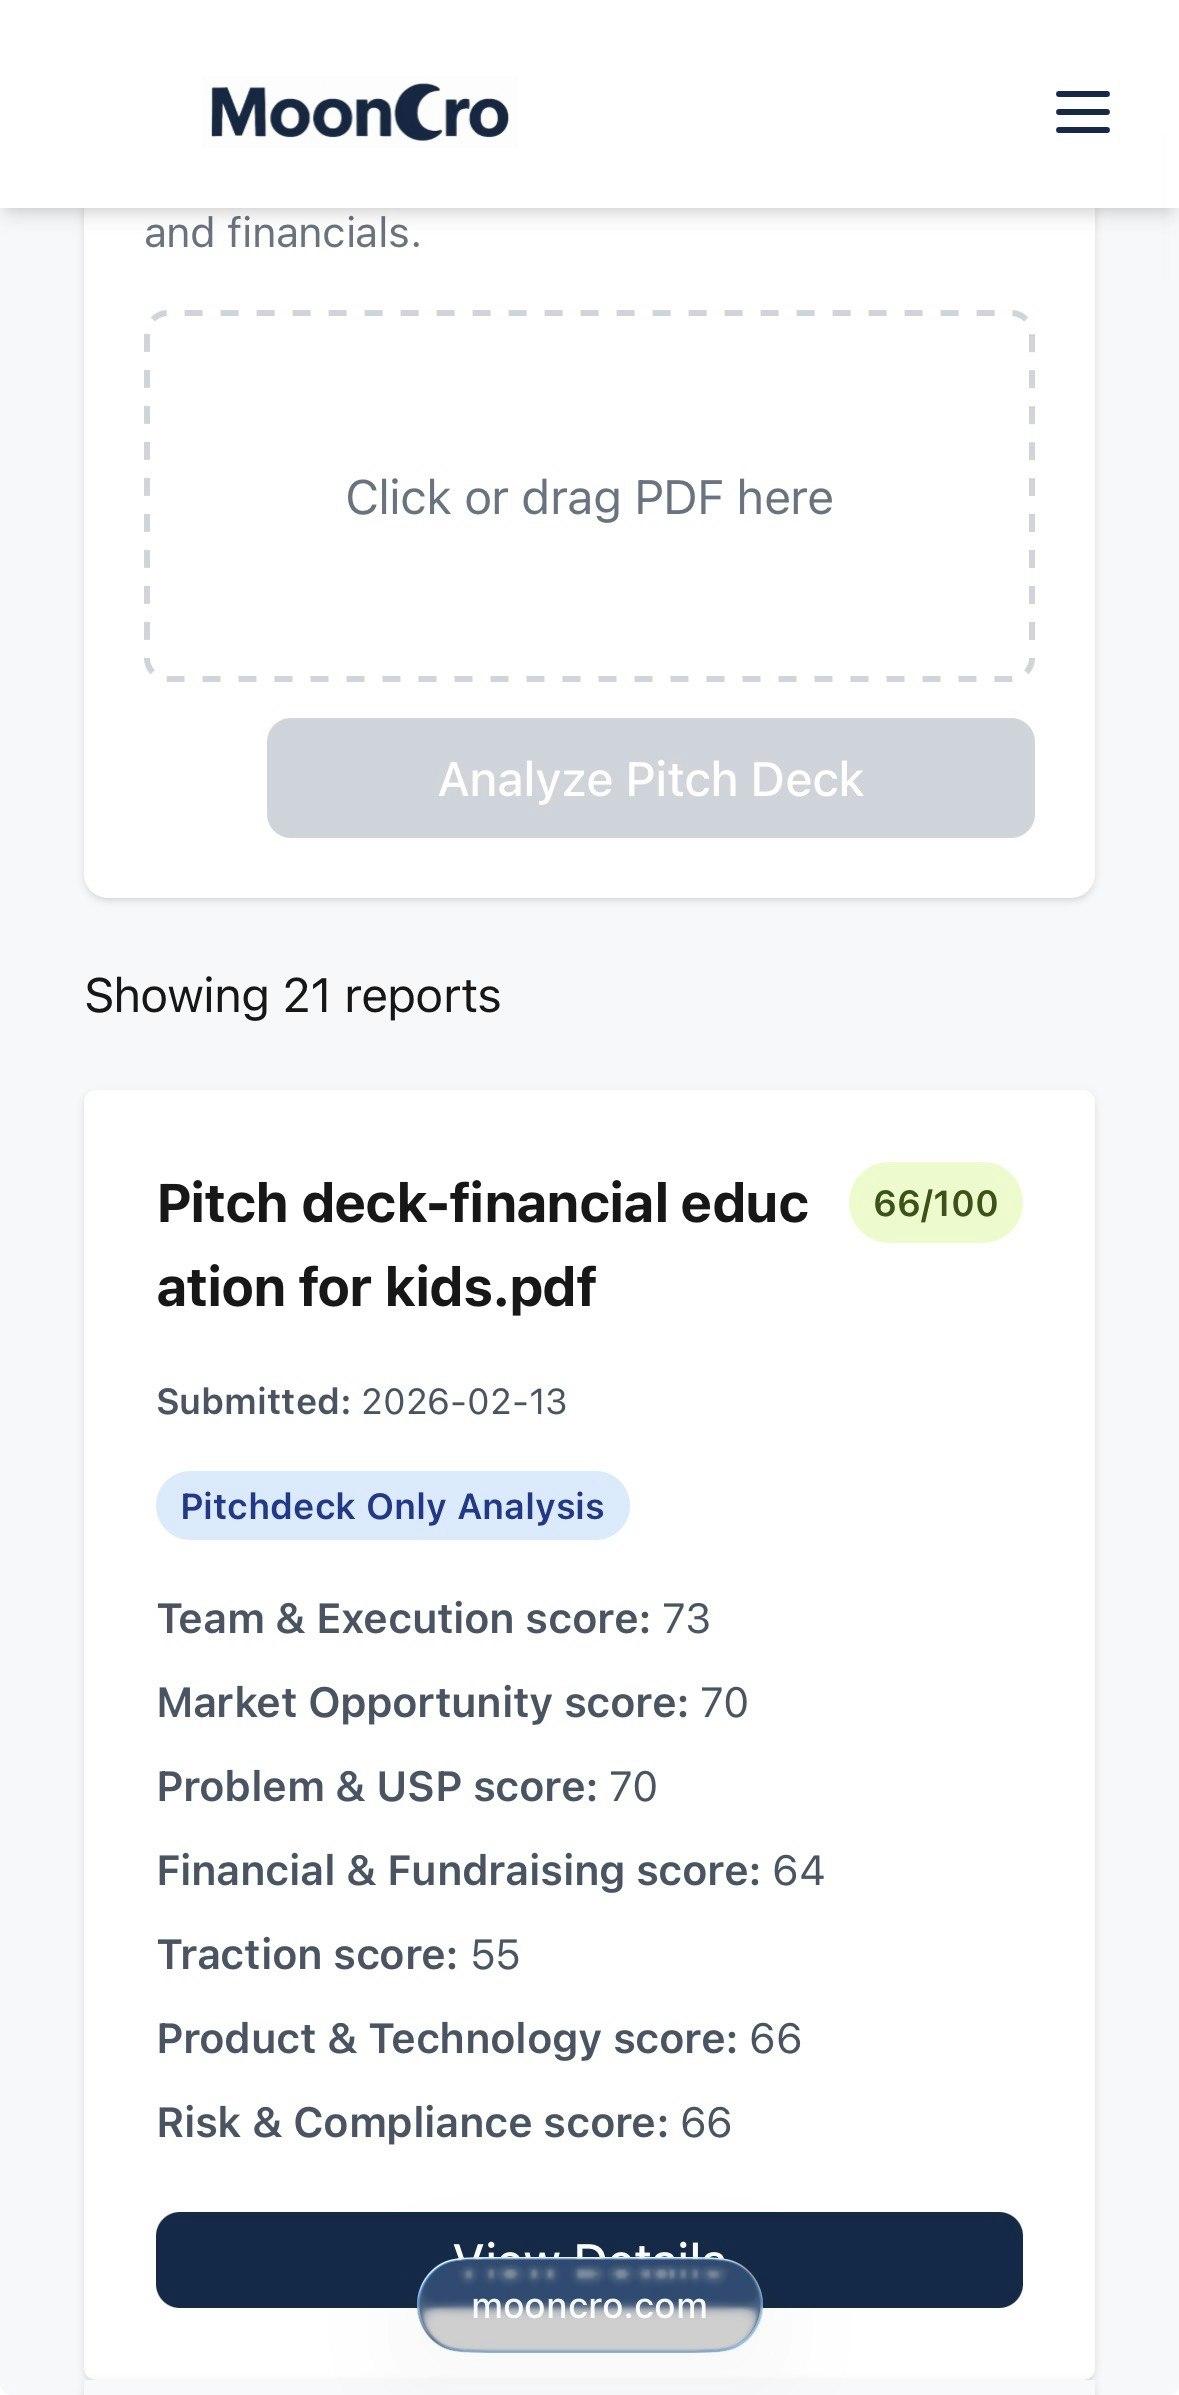Image resolution: width=1179 pixels, height=2395 pixels.
Task: Tap the mooncro.com address pill
Action: [x=589, y=2305]
